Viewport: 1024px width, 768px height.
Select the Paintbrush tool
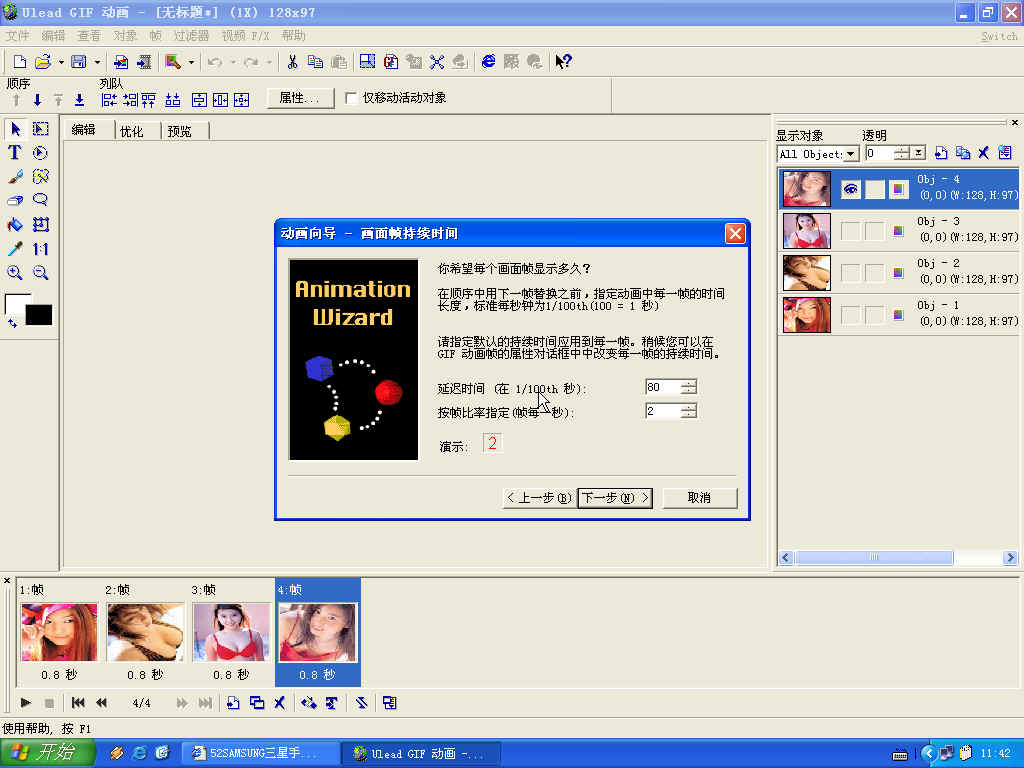click(14, 176)
